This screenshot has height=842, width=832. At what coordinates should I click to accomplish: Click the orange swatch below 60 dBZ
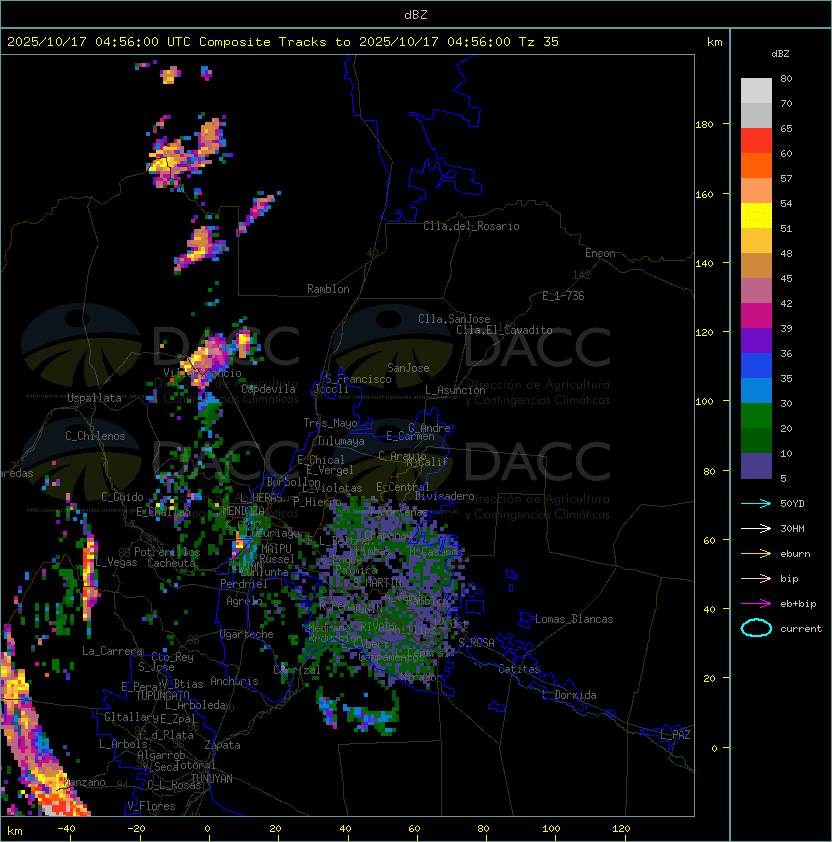pos(756,165)
